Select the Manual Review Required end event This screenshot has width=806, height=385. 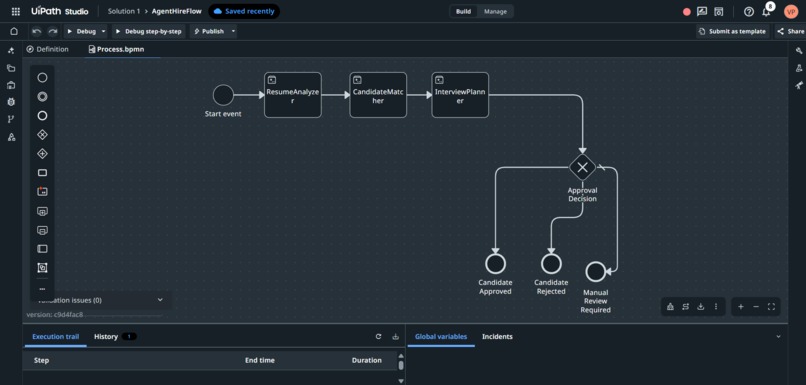point(596,272)
